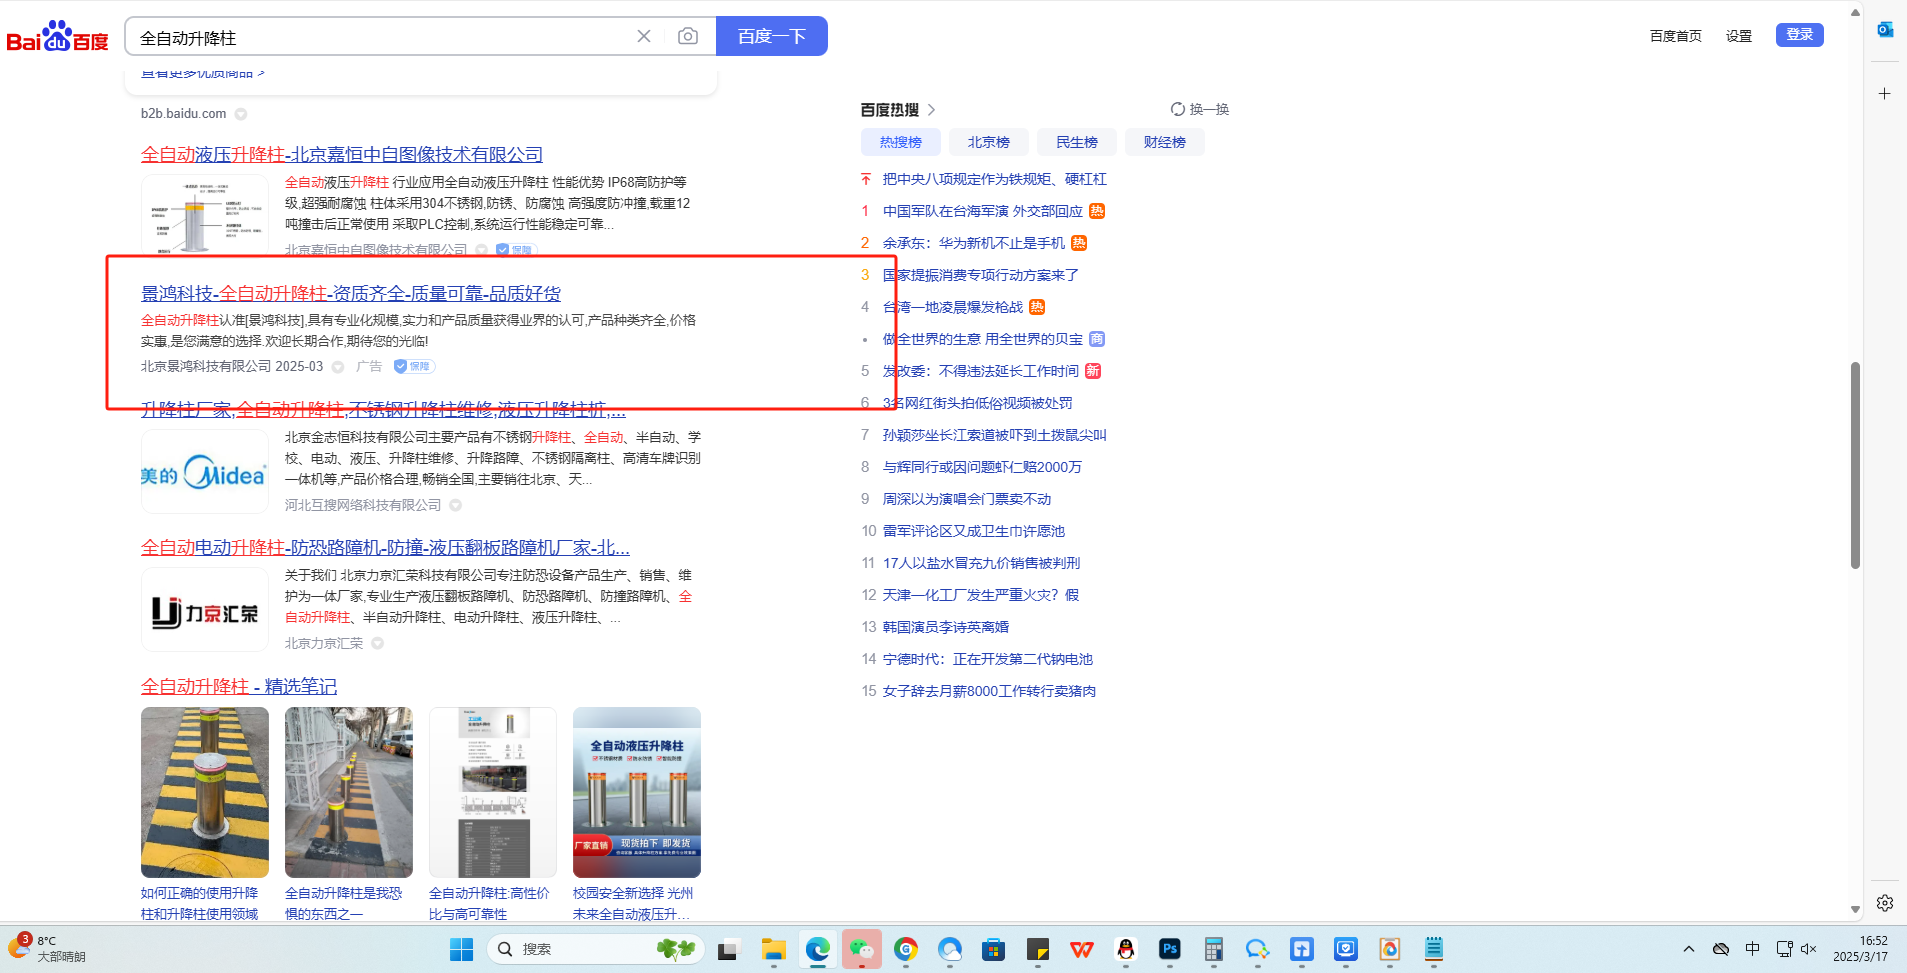Image resolution: width=1907 pixels, height=973 pixels.
Task: Switch to the 财经榜 tab
Action: 1164,143
